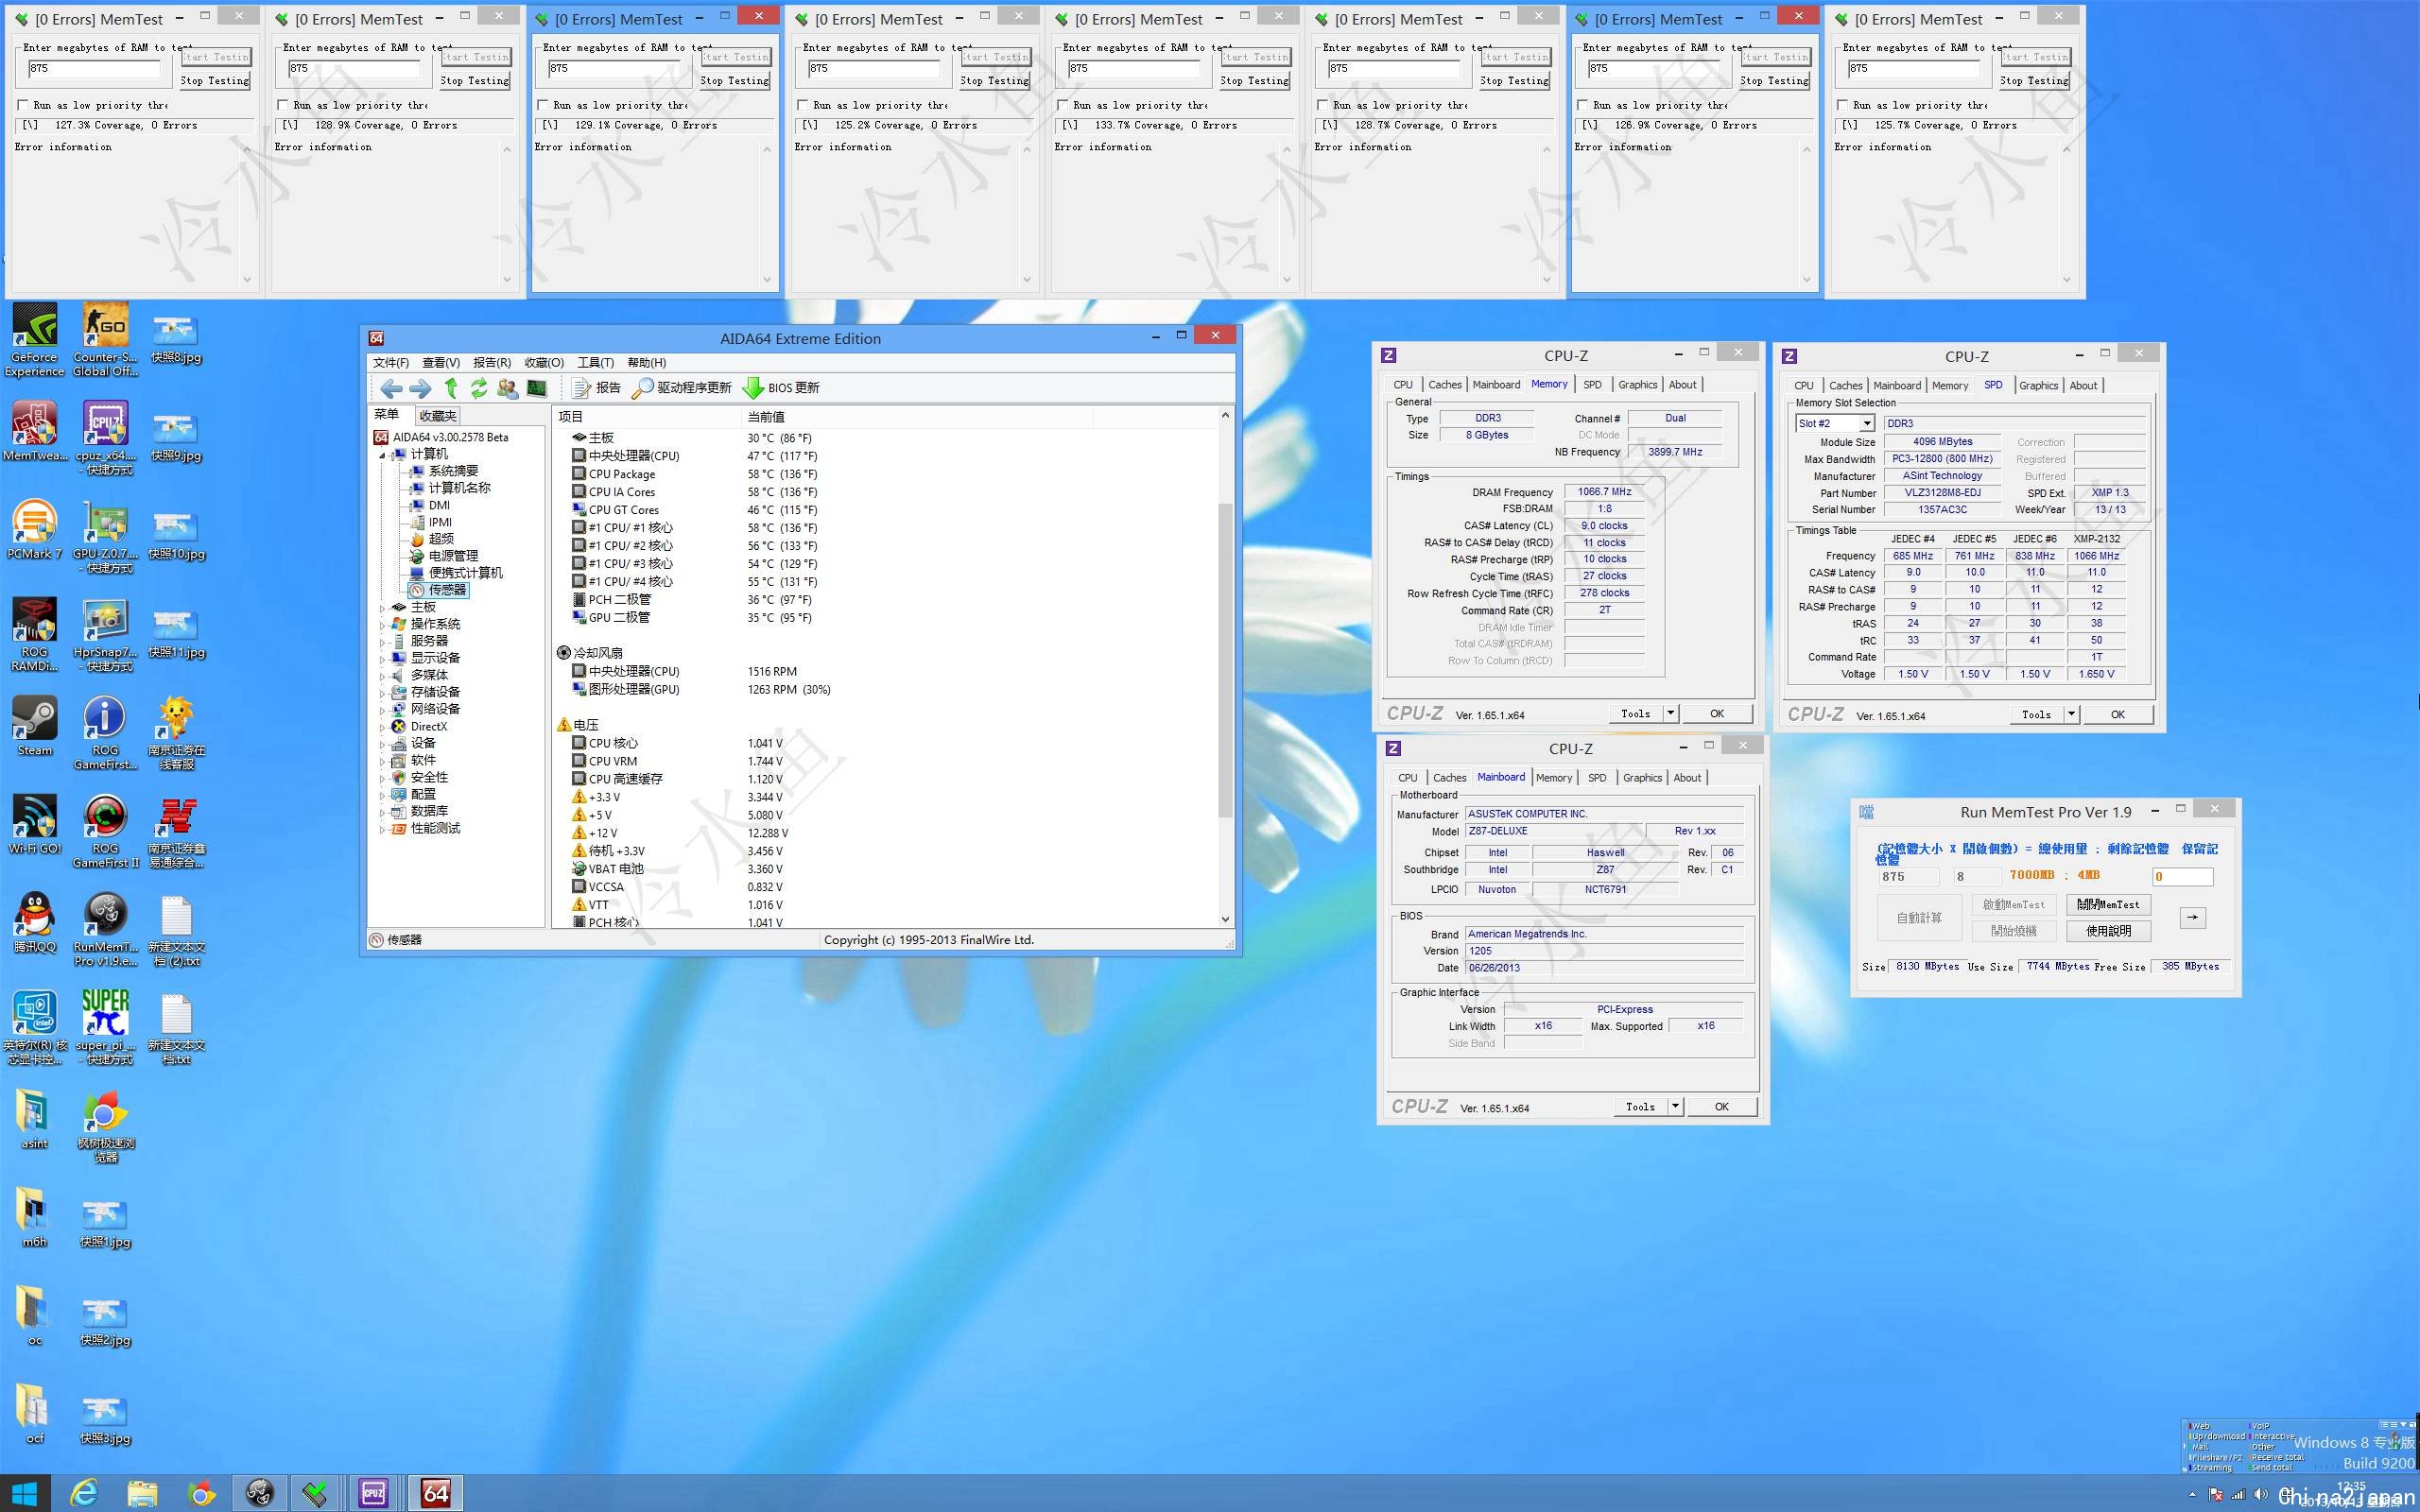Open About tab in CPU-Z Mainboard window
2420x1512 pixels.
(1687, 778)
